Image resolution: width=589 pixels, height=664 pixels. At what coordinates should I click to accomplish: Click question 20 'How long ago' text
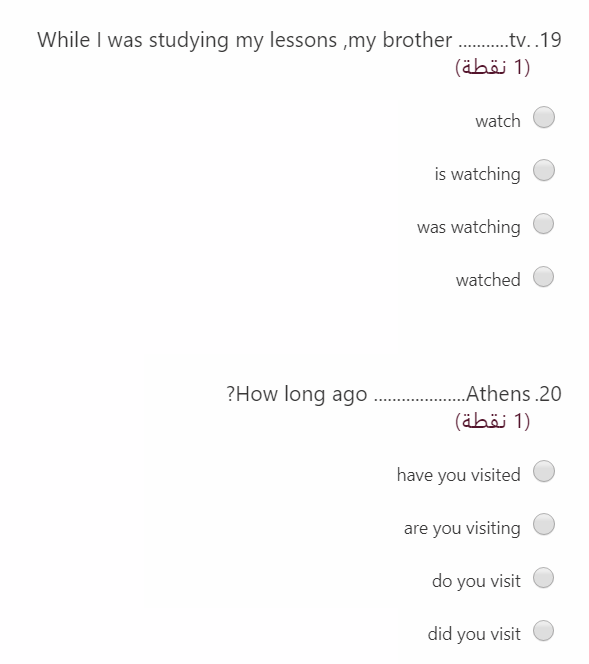click(394, 394)
